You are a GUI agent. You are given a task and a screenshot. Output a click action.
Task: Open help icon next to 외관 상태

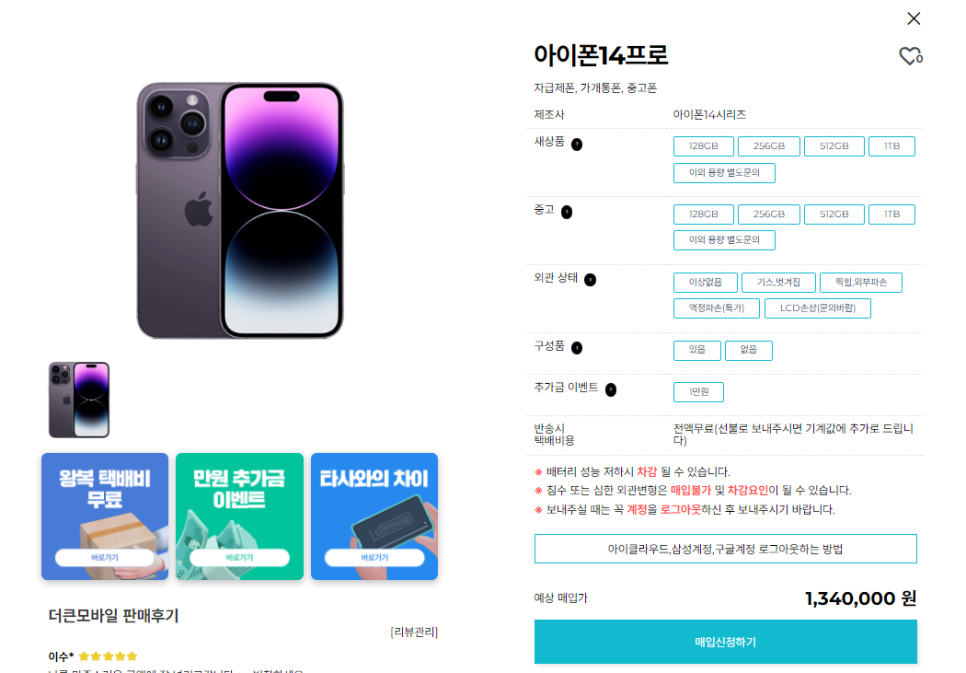tap(590, 280)
